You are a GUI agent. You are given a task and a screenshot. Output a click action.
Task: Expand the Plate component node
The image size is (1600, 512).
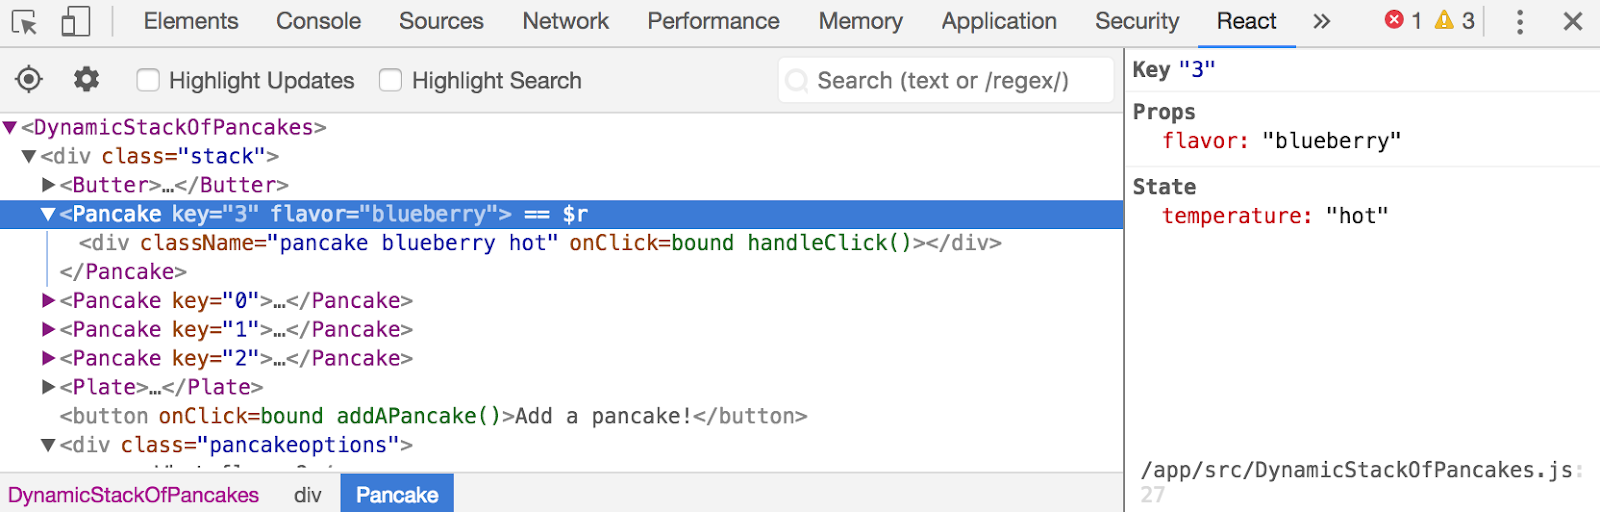click(48, 387)
